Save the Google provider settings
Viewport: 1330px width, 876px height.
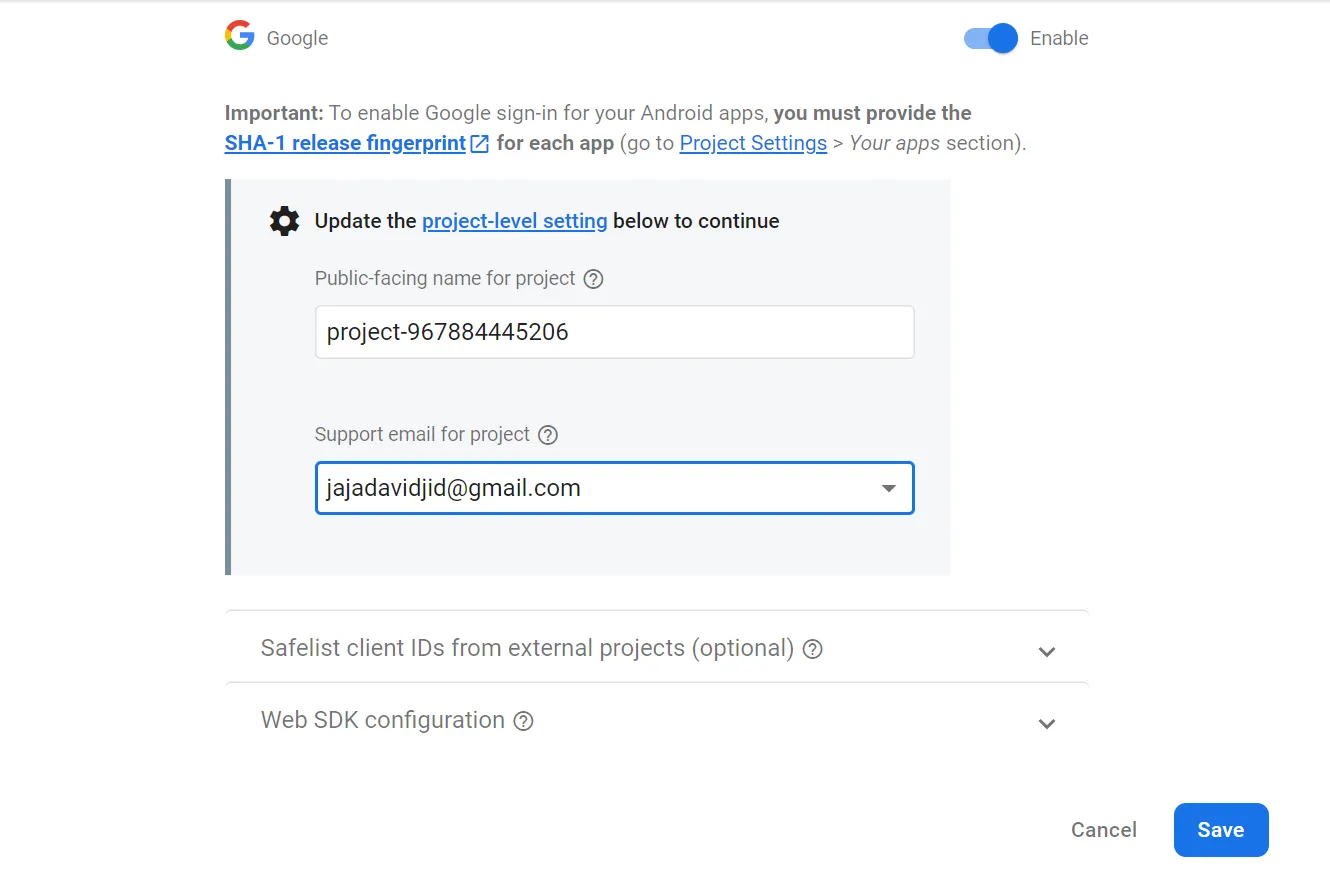1220,829
